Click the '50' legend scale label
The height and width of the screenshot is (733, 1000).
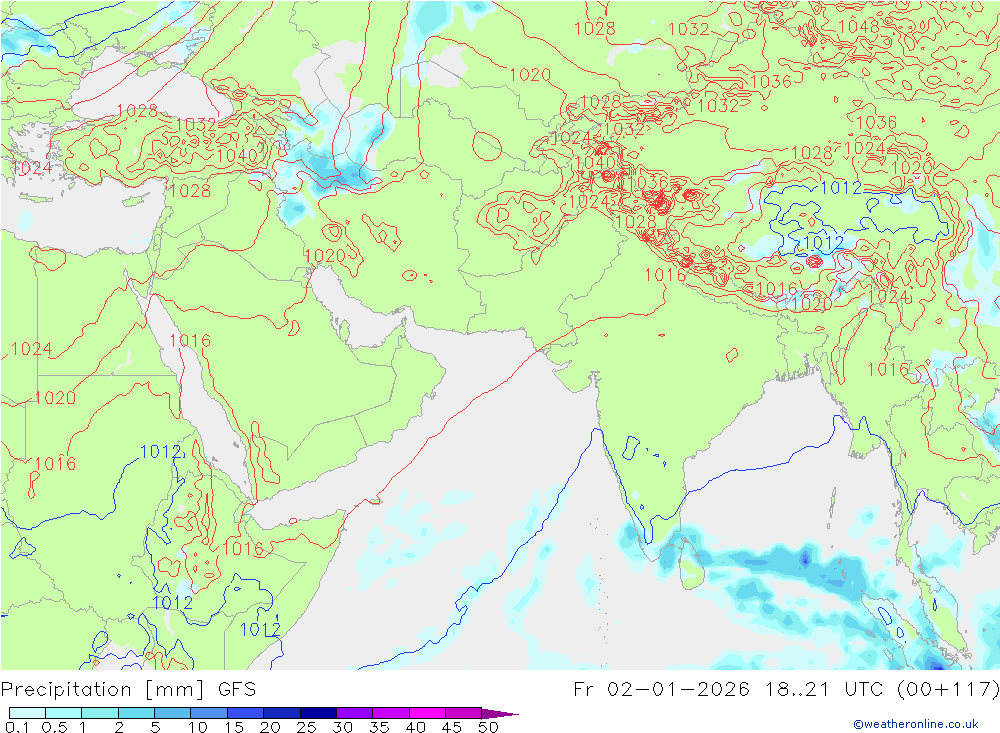[488, 727]
